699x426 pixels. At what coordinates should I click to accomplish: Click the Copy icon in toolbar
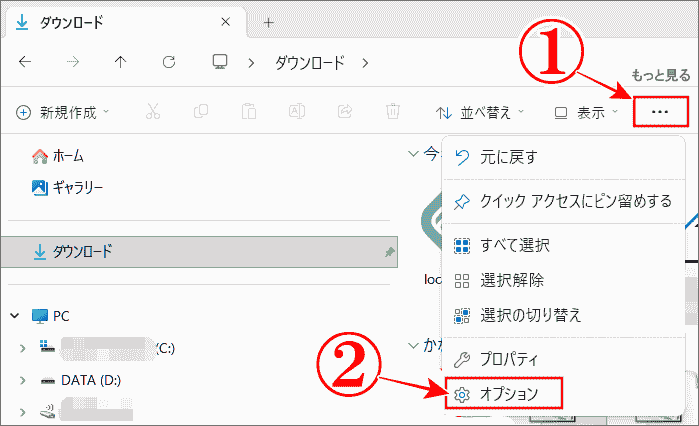[x=201, y=112]
